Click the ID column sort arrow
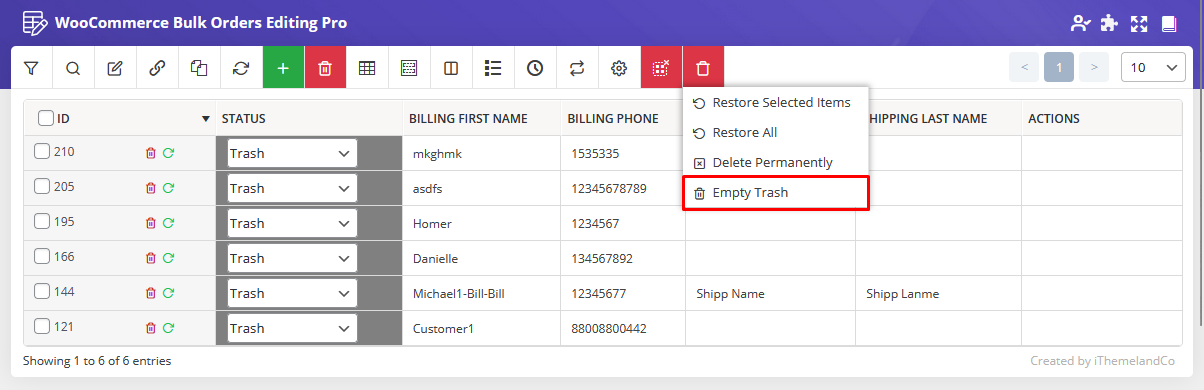This screenshot has height=390, width=1204. pos(207,119)
